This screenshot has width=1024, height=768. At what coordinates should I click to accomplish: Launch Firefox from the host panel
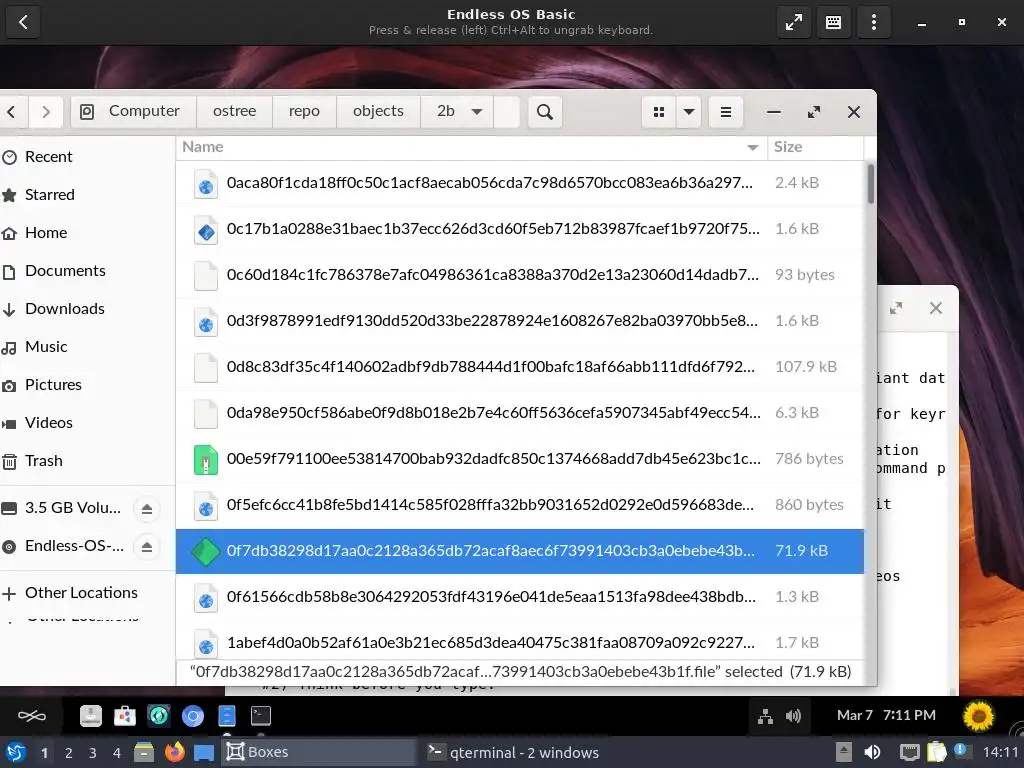tap(174, 752)
